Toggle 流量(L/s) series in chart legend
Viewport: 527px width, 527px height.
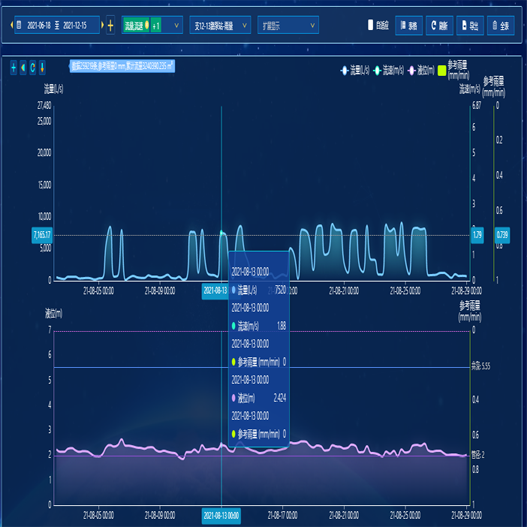(x=355, y=70)
